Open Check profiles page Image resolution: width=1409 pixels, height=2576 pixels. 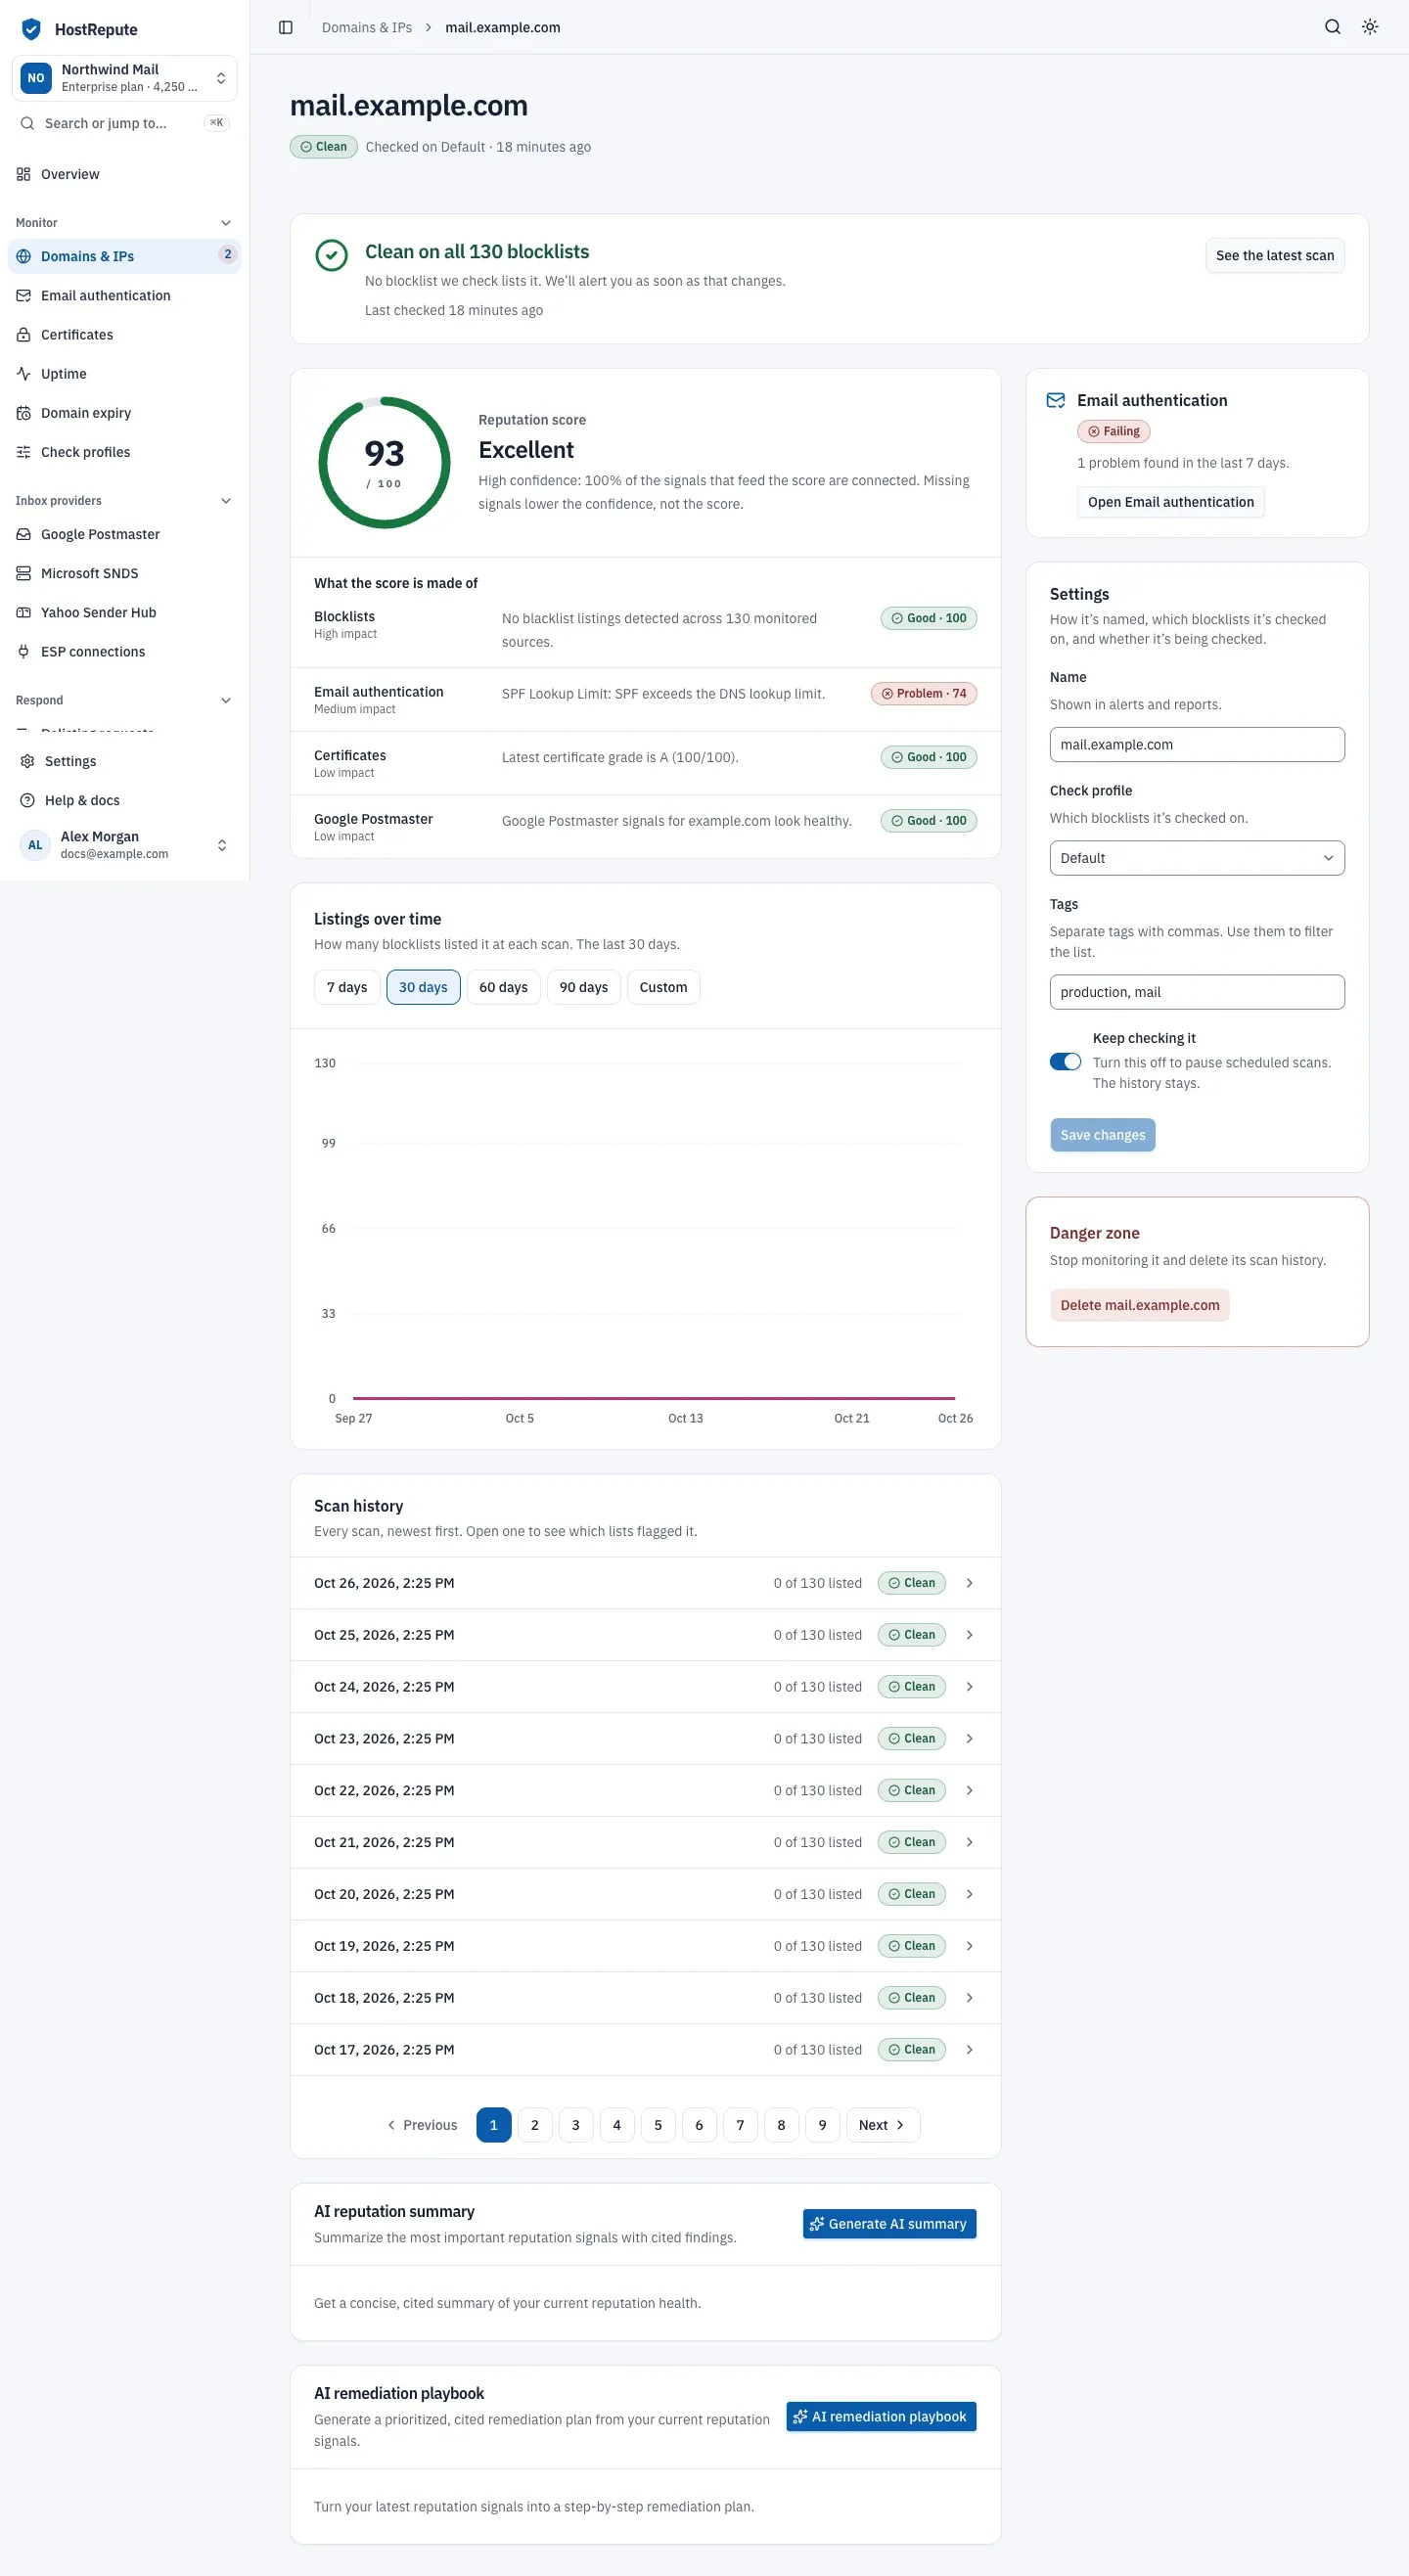pos(124,451)
